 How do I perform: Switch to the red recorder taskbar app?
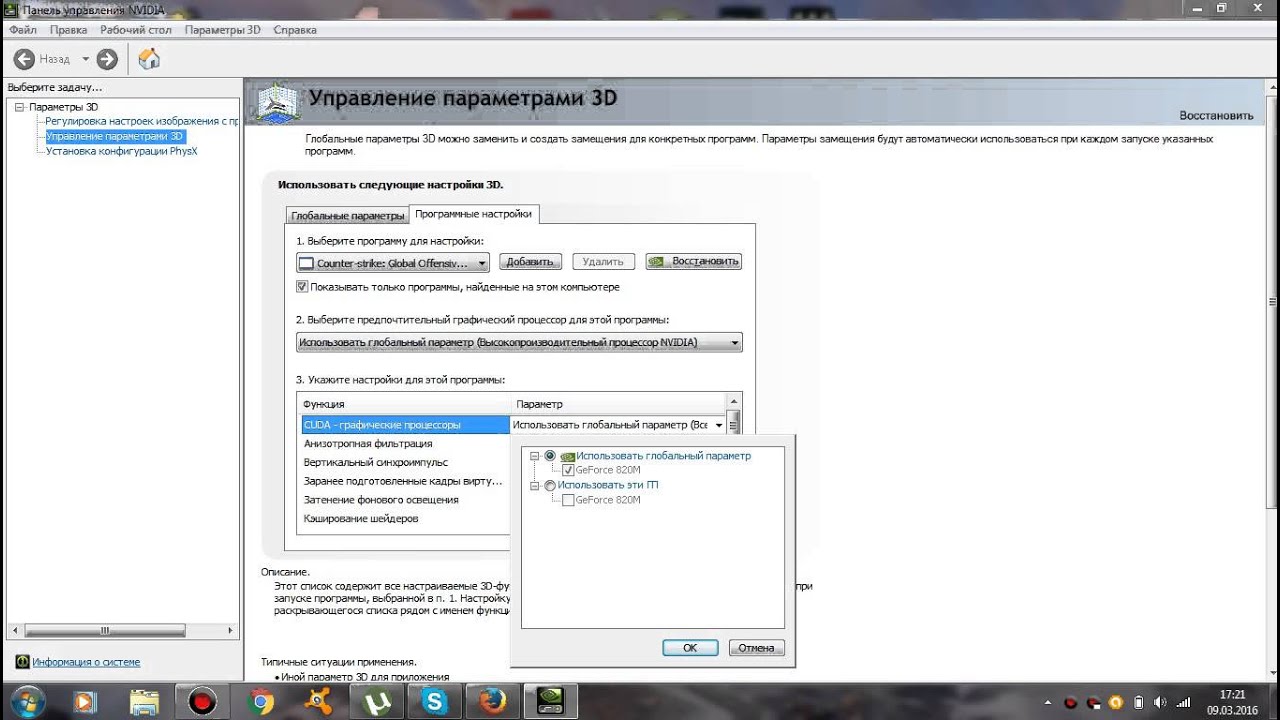[203, 702]
